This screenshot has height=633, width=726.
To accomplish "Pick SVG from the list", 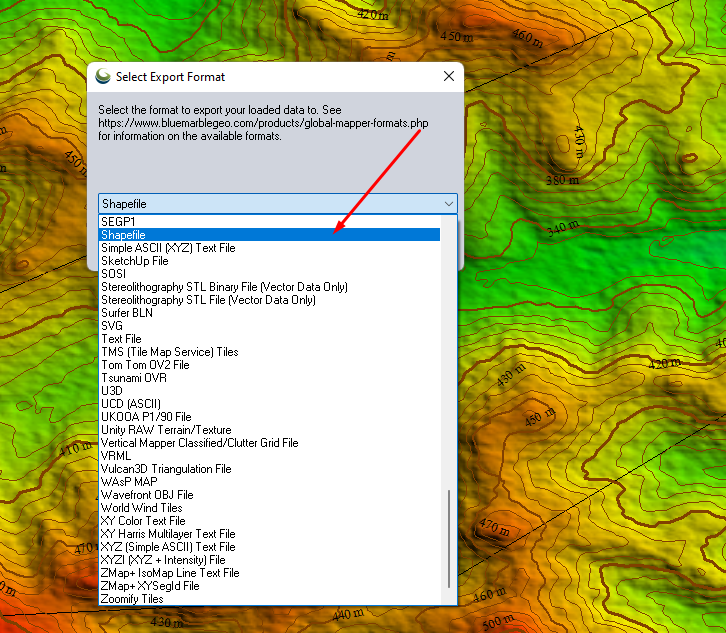I will tap(270, 326).
